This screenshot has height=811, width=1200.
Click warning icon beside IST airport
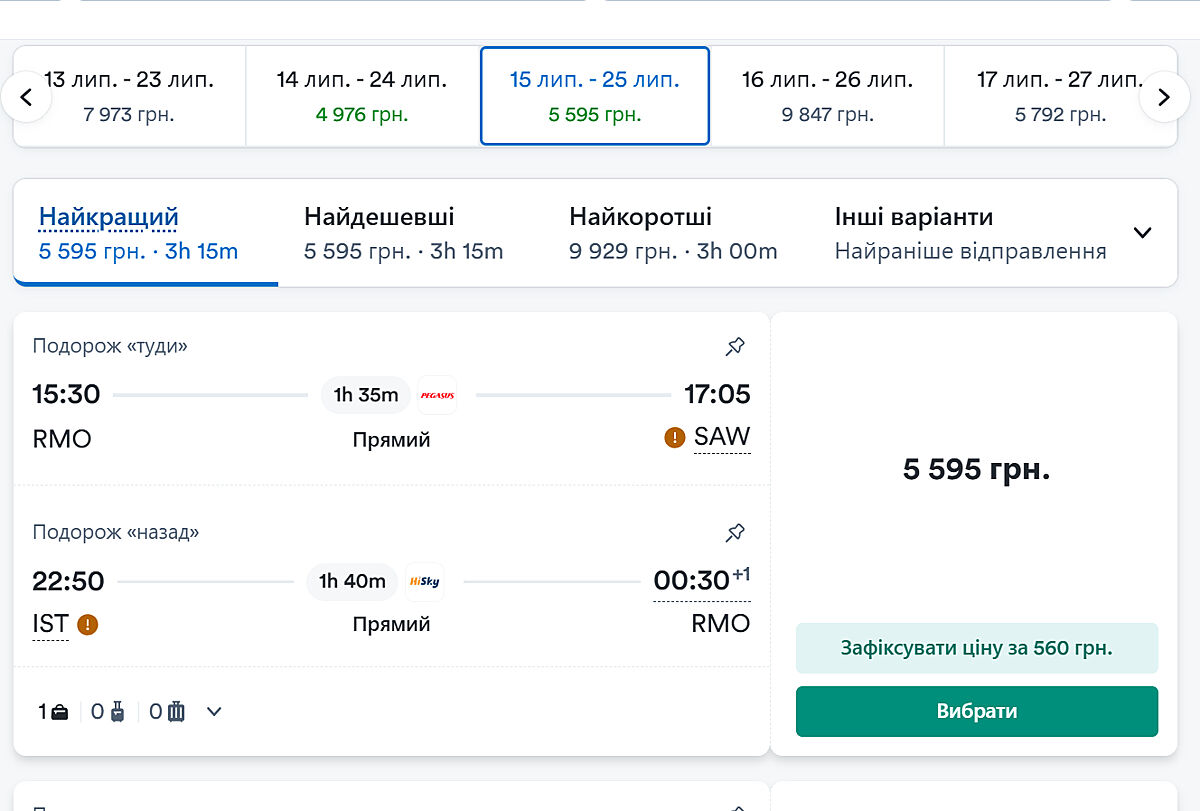click(88, 625)
